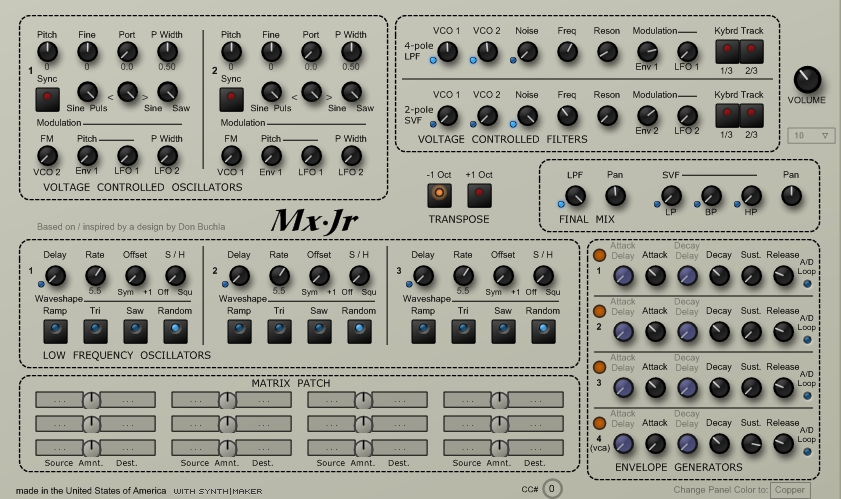Click the 2-pole SVF Env 2 modulation knob
Viewport: 841px width, 499px height.
[647, 116]
